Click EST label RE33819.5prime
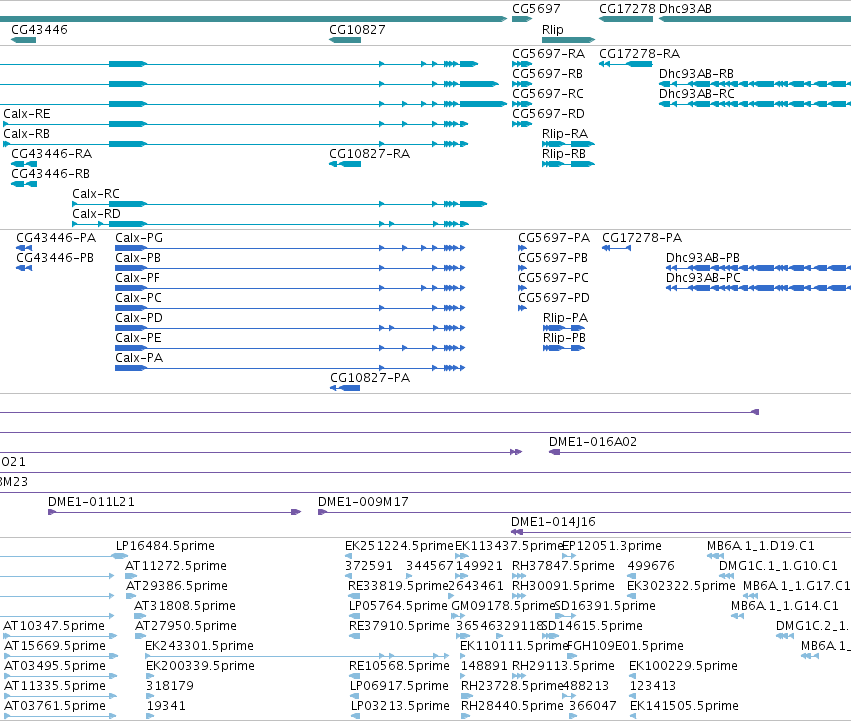 click(x=398, y=587)
